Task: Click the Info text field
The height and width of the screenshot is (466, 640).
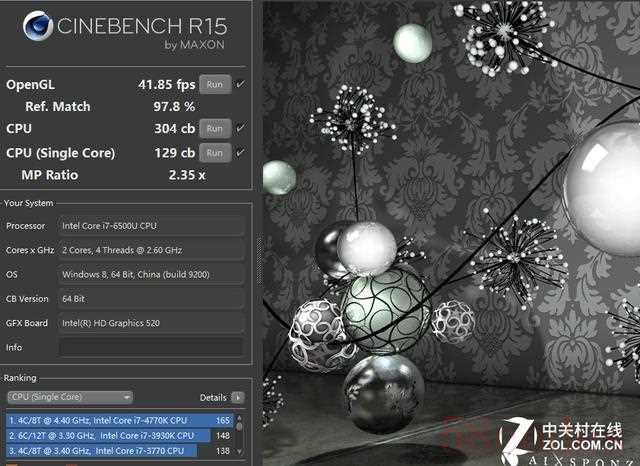Action: pyautogui.click(x=150, y=347)
